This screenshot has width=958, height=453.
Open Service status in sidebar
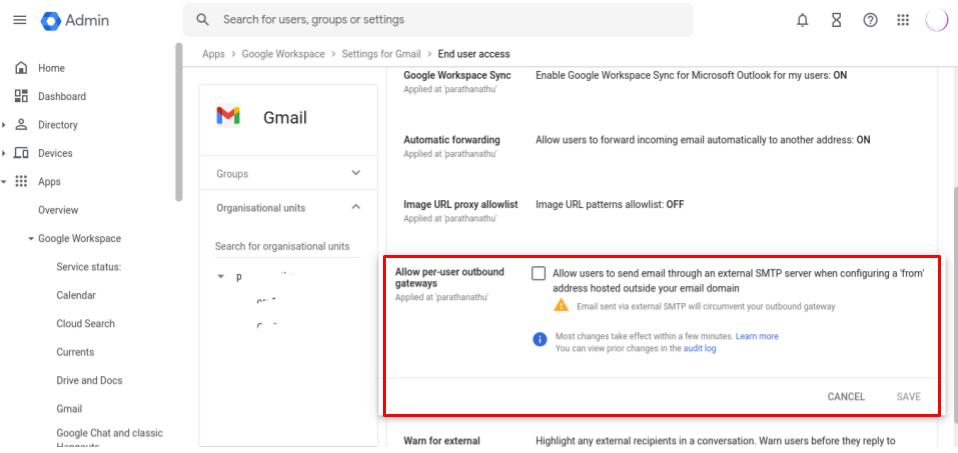(x=89, y=267)
